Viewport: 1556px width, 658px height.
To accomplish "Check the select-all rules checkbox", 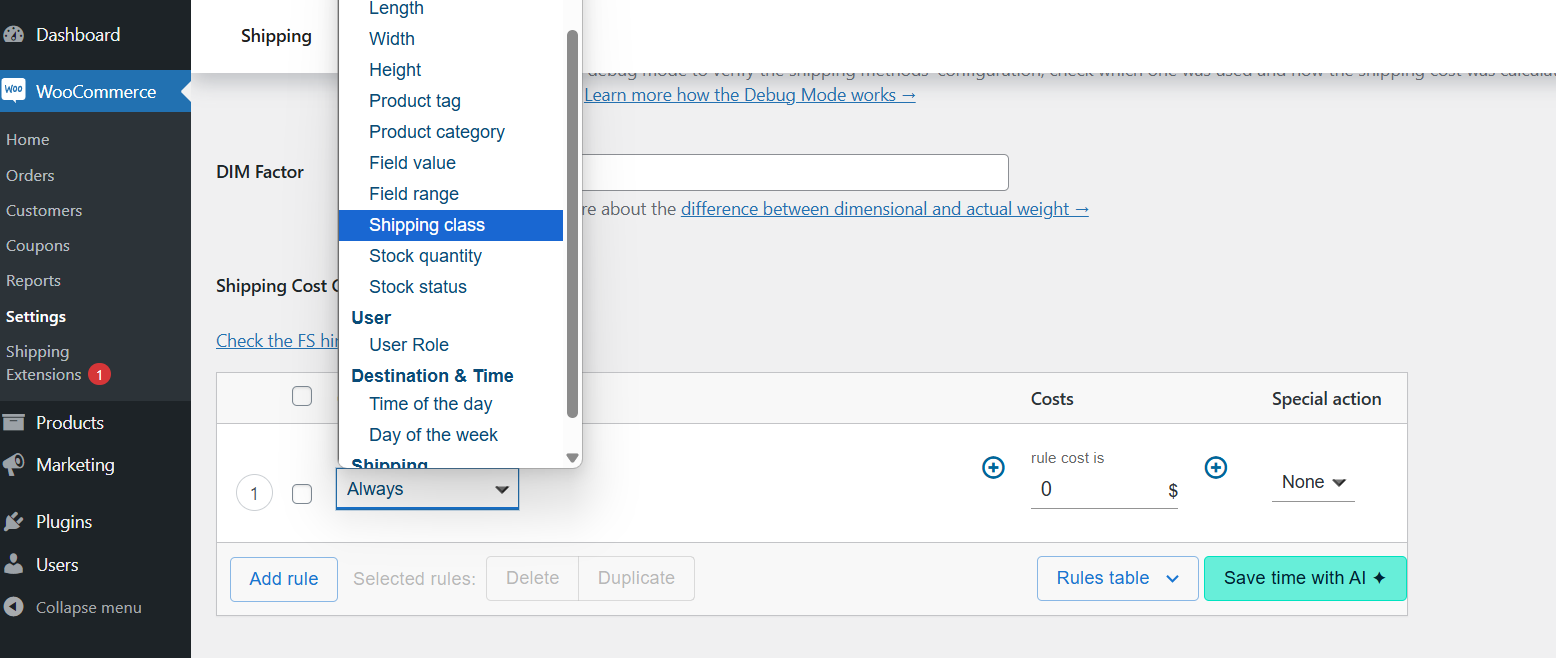I will [301, 396].
